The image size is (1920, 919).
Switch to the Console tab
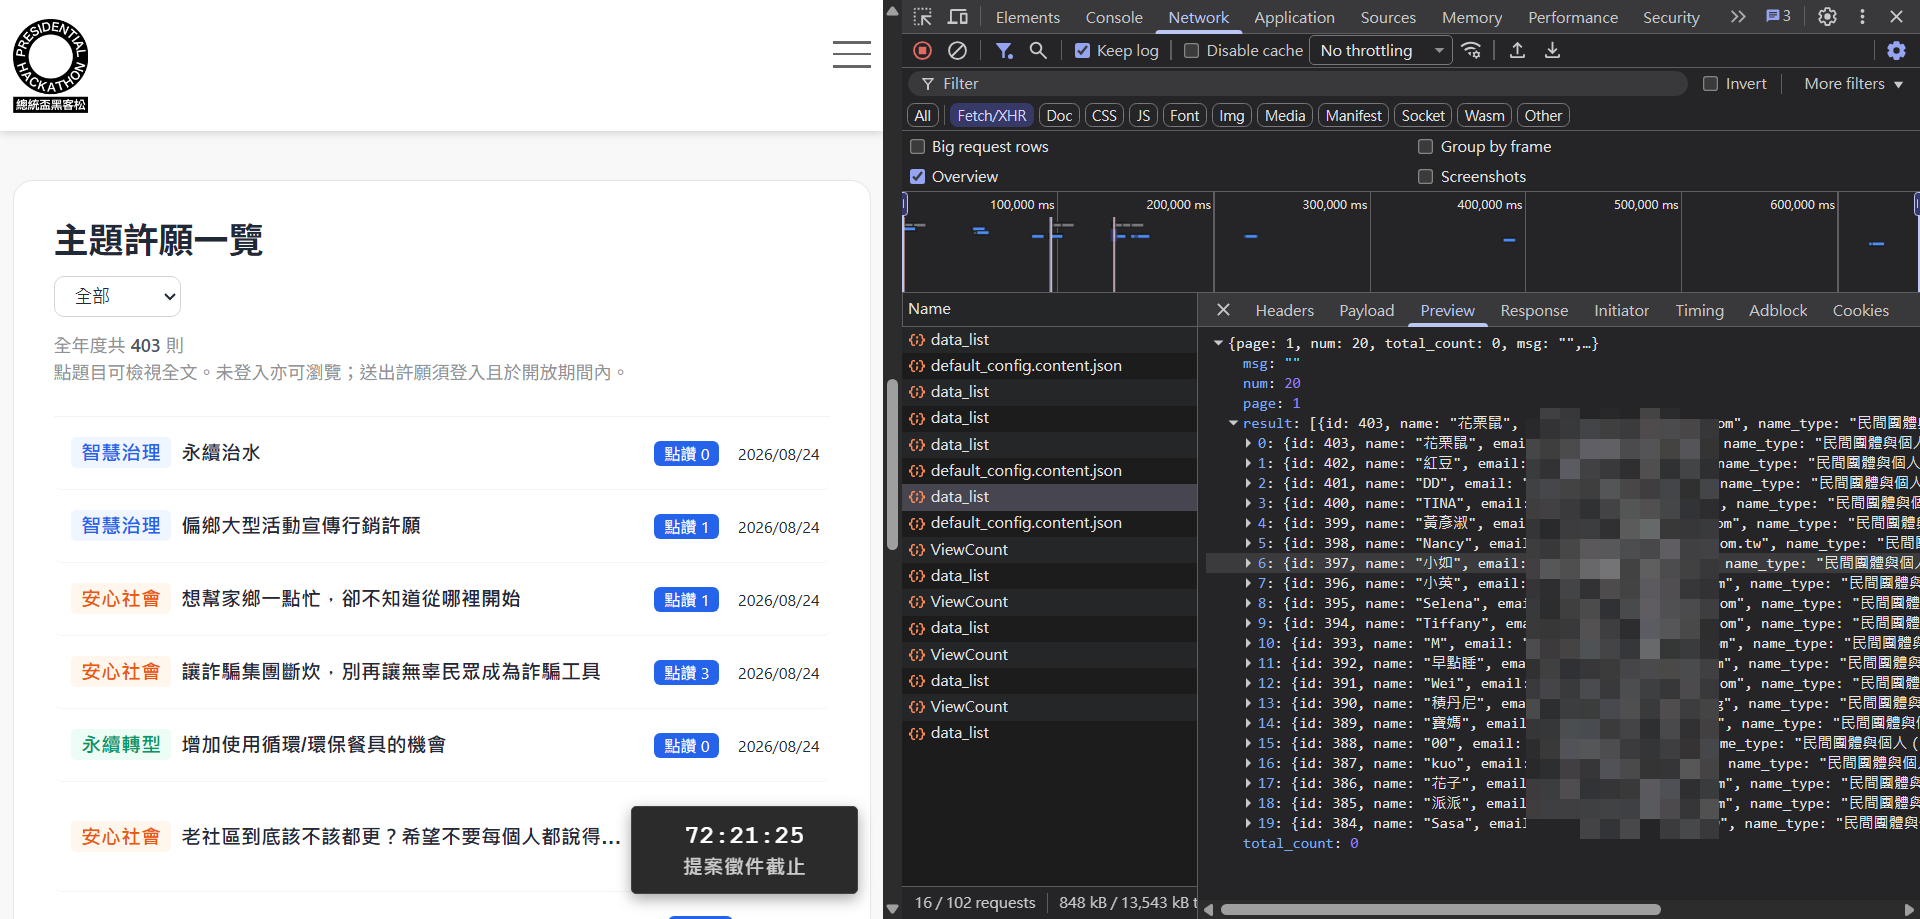(x=1114, y=17)
